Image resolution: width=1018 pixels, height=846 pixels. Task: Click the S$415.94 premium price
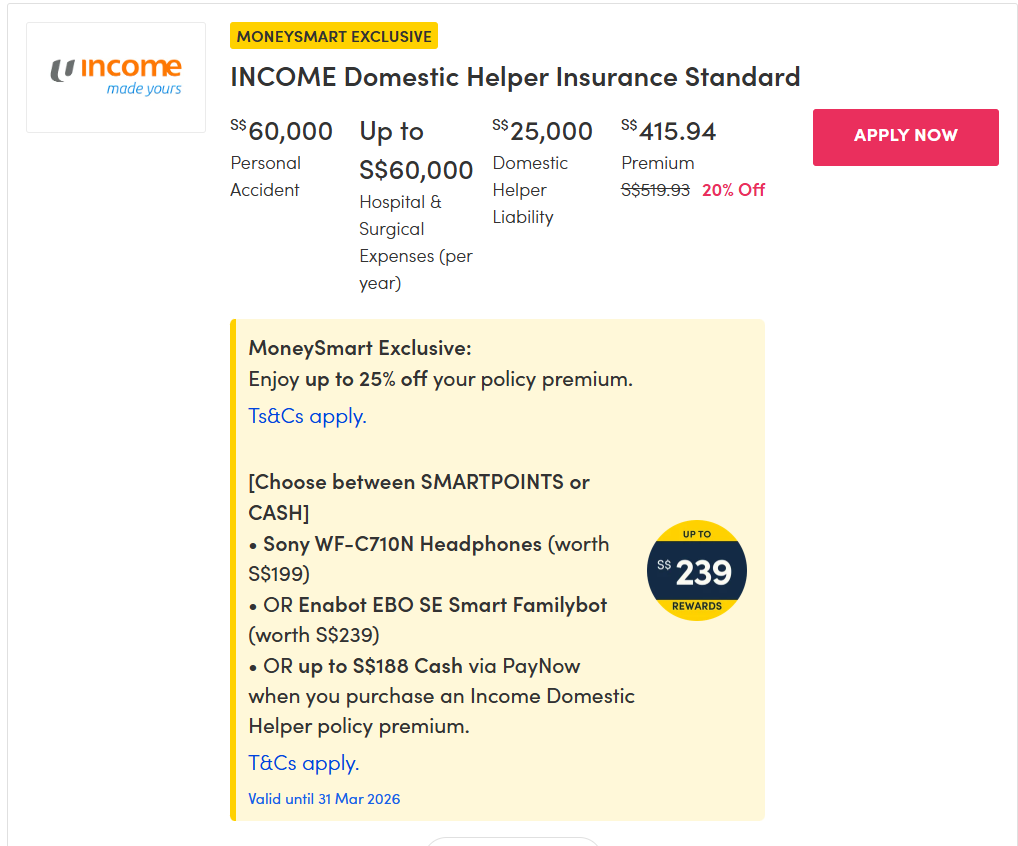tap(669, 131)
